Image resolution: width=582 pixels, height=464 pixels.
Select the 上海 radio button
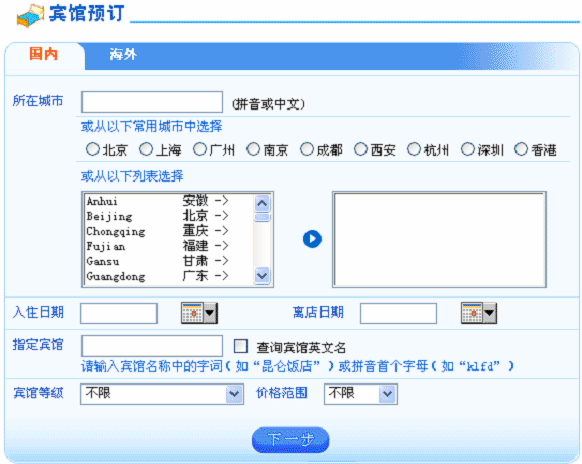[x=146, y=150]
